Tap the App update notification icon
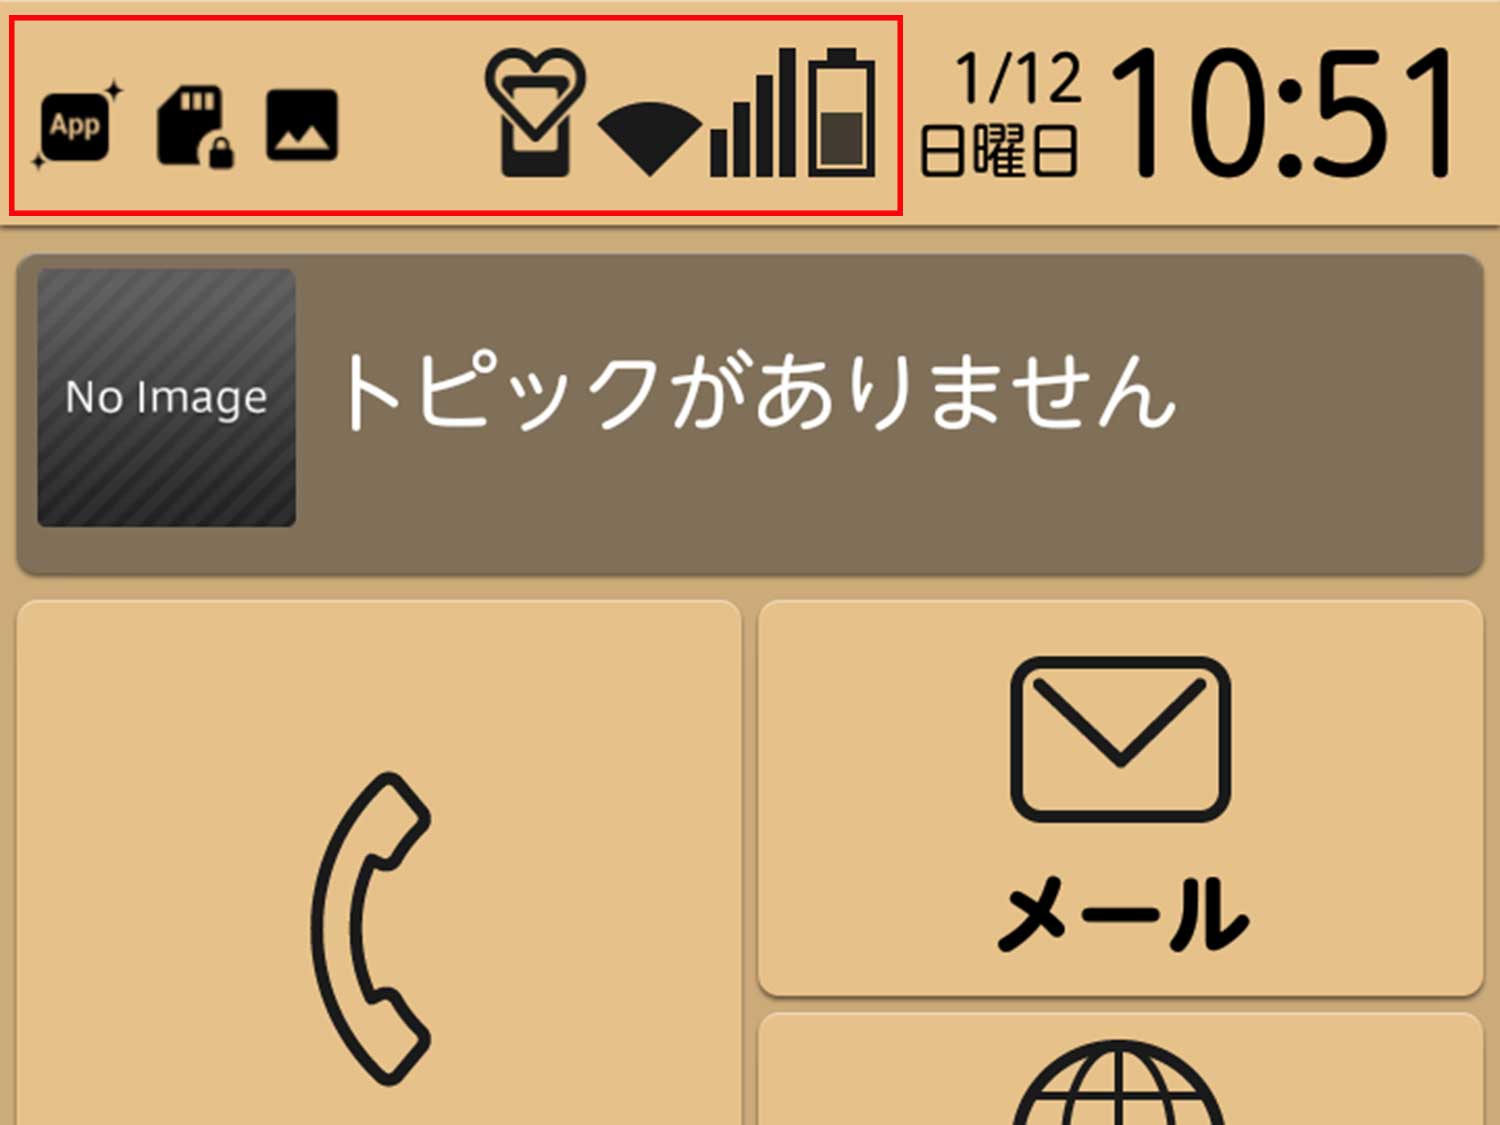The width and height of the screenshot is (1500, 1125). pyautogui.click(x=77, y=126)
